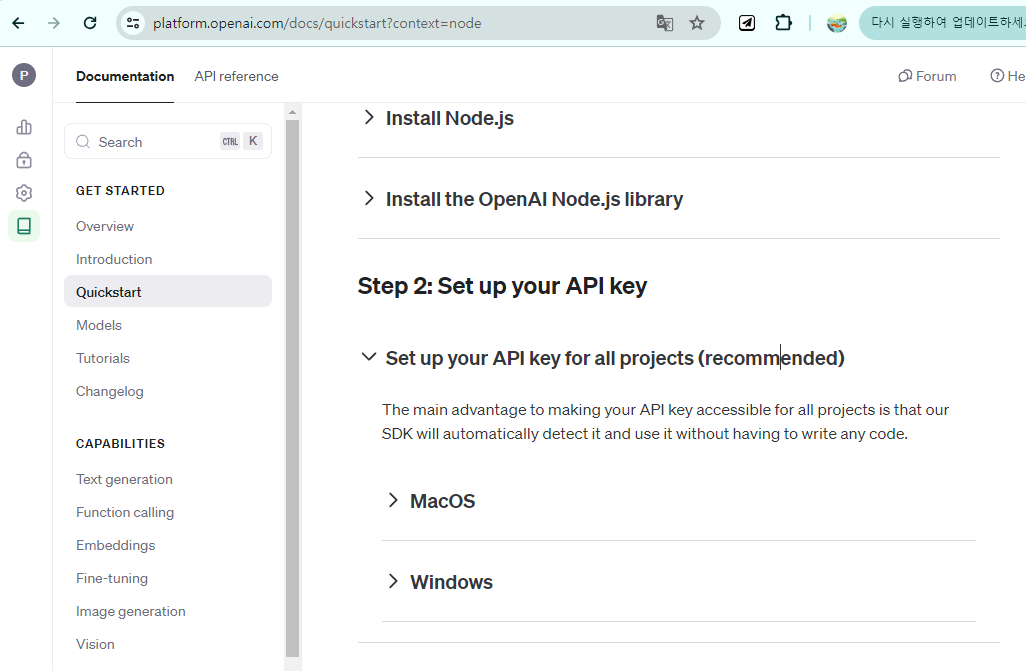Reload the current page
1026x671 pixels.
(x=90, y=23)
